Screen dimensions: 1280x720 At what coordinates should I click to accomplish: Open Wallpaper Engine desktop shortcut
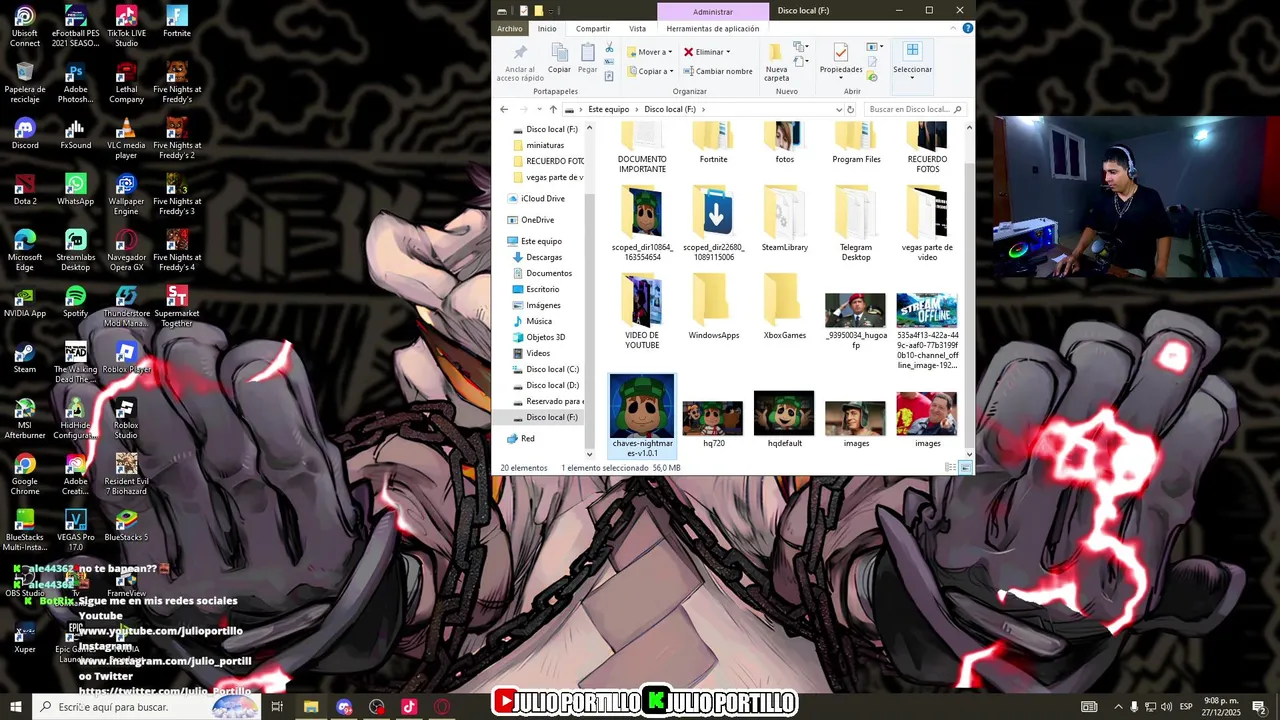[126, 194]
